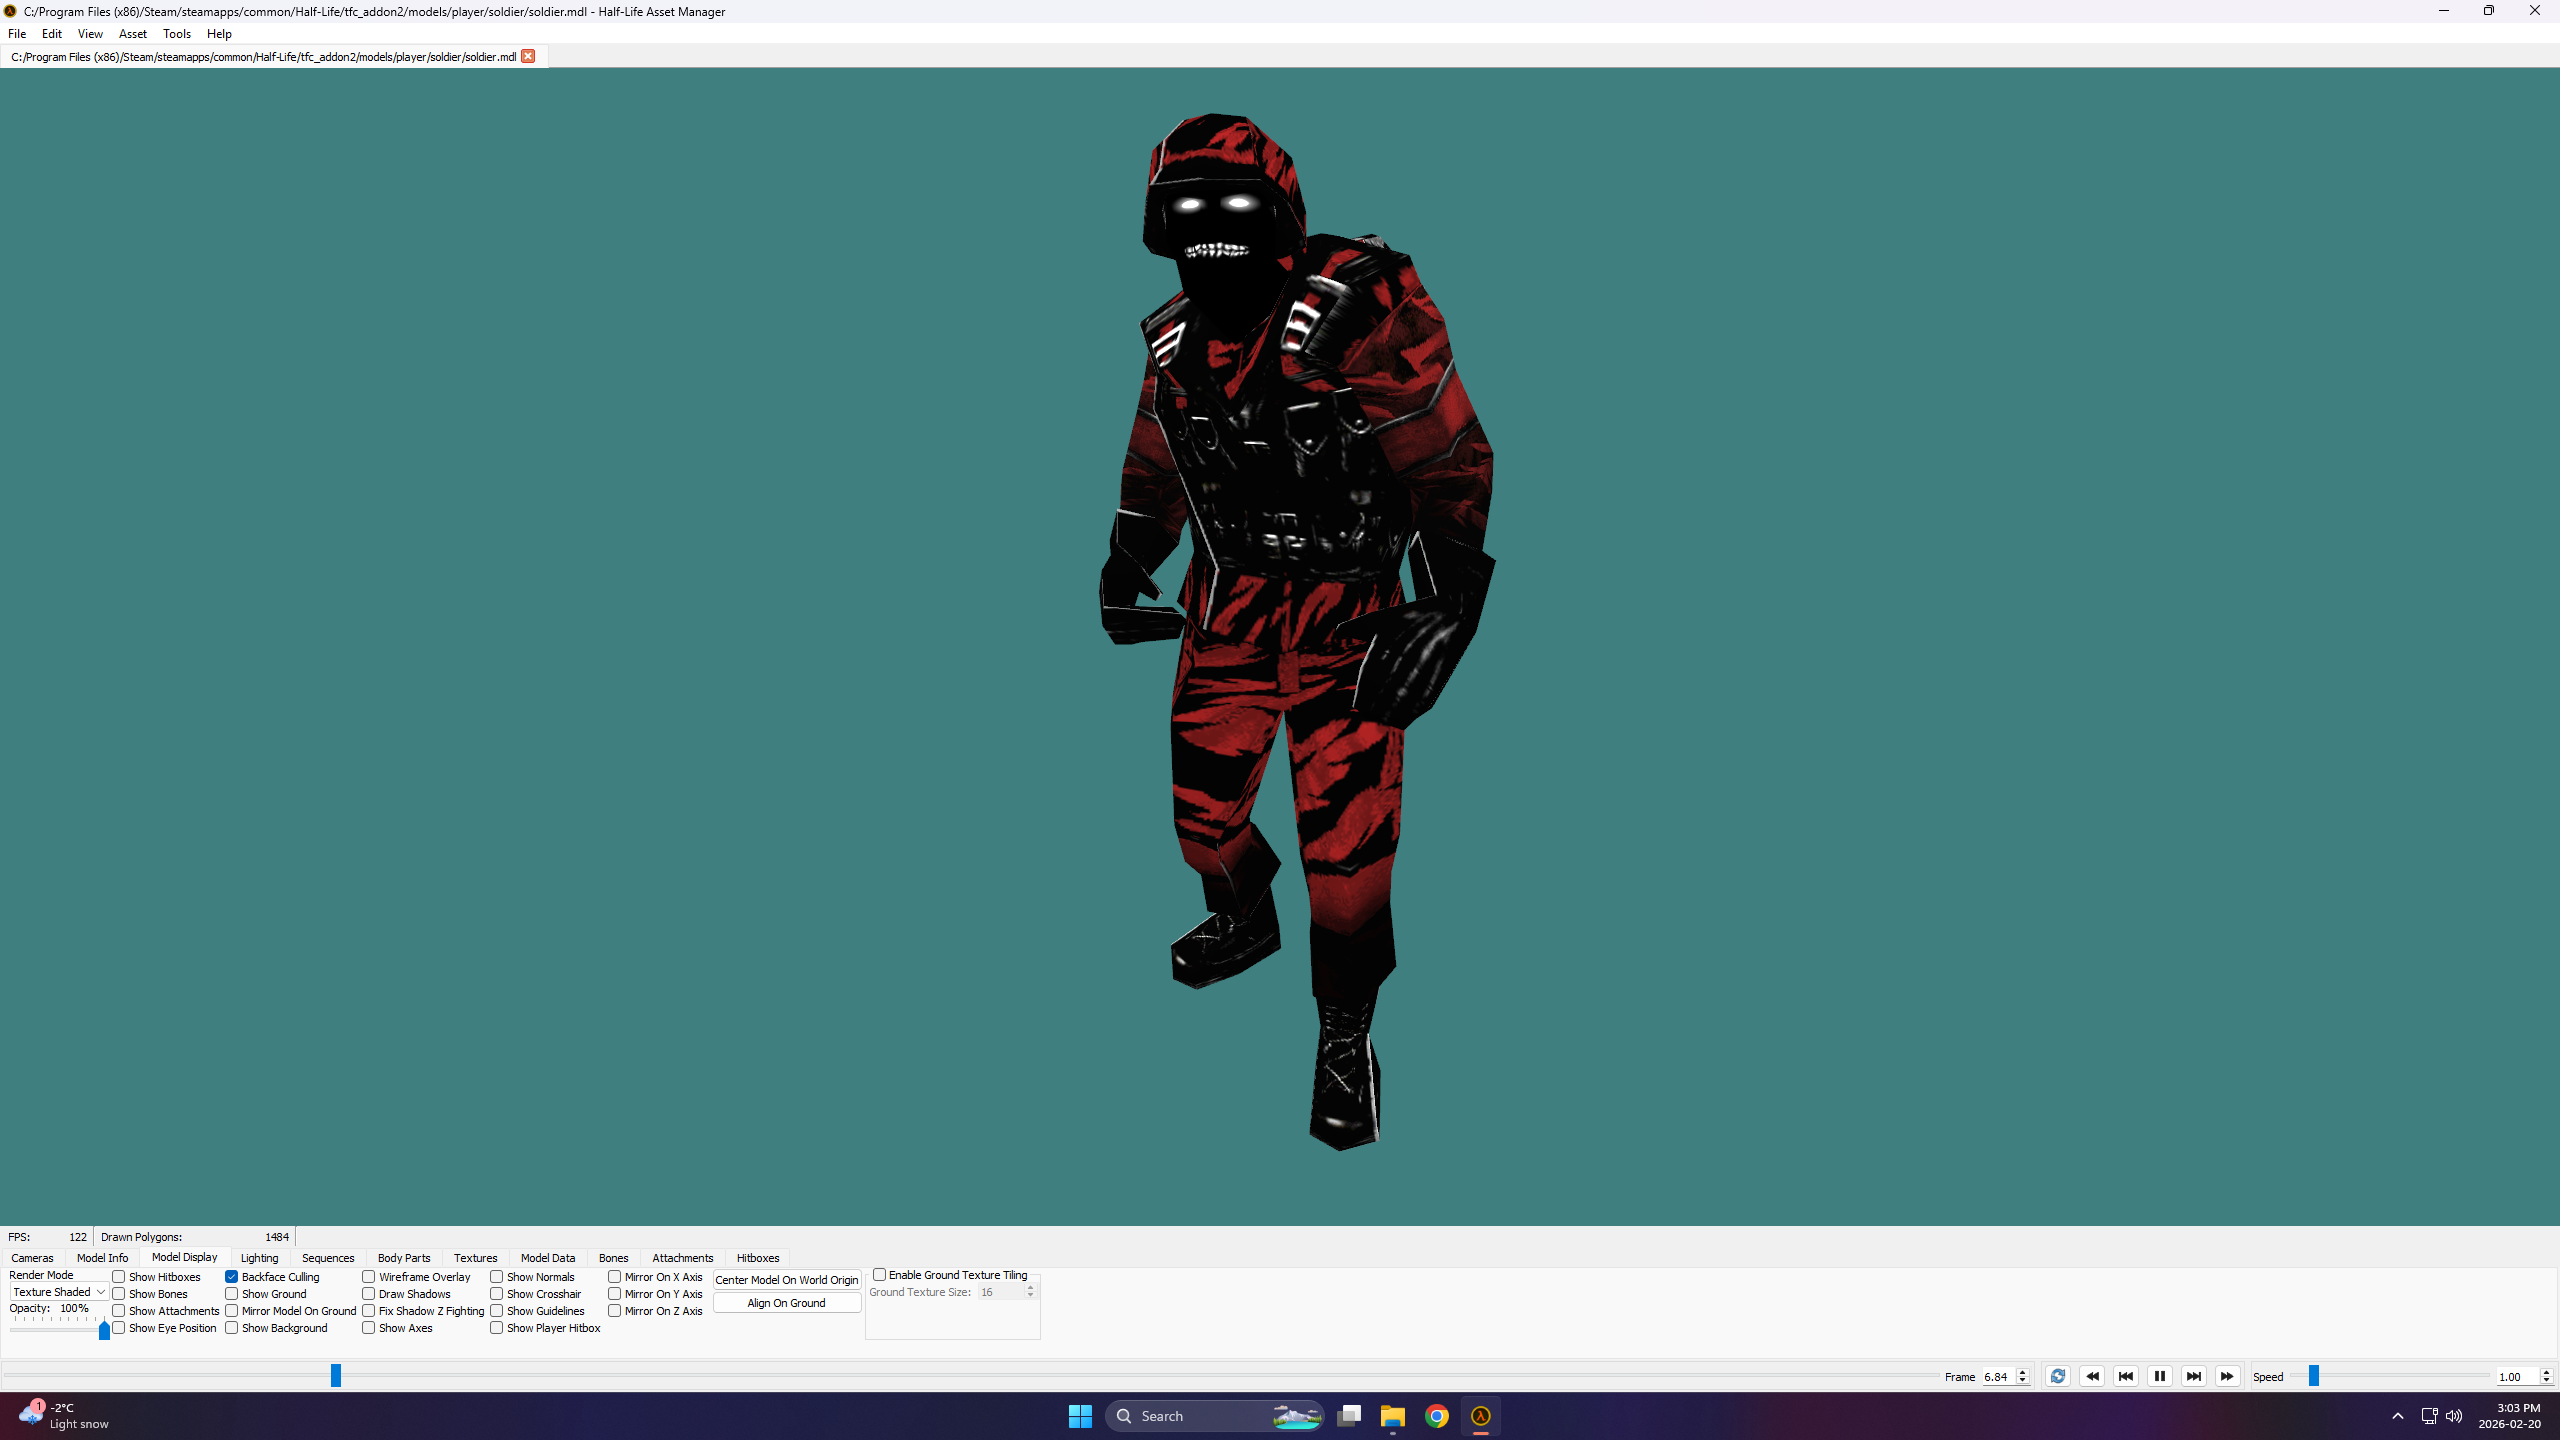The image size is (2560, 1440).
Task: Click the rewind playback button
Action: point(2092,1376)
